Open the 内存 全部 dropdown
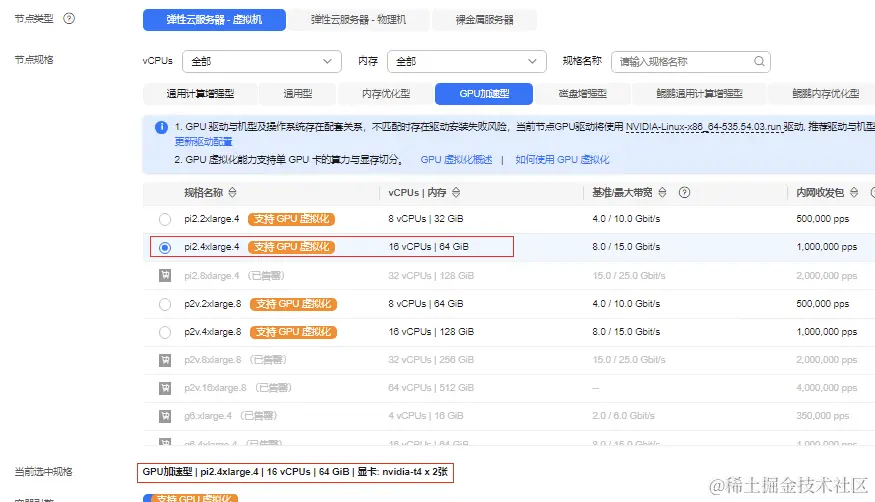Image resolution: width=875 pixels, height=502 pixels. tap(467, 61)
